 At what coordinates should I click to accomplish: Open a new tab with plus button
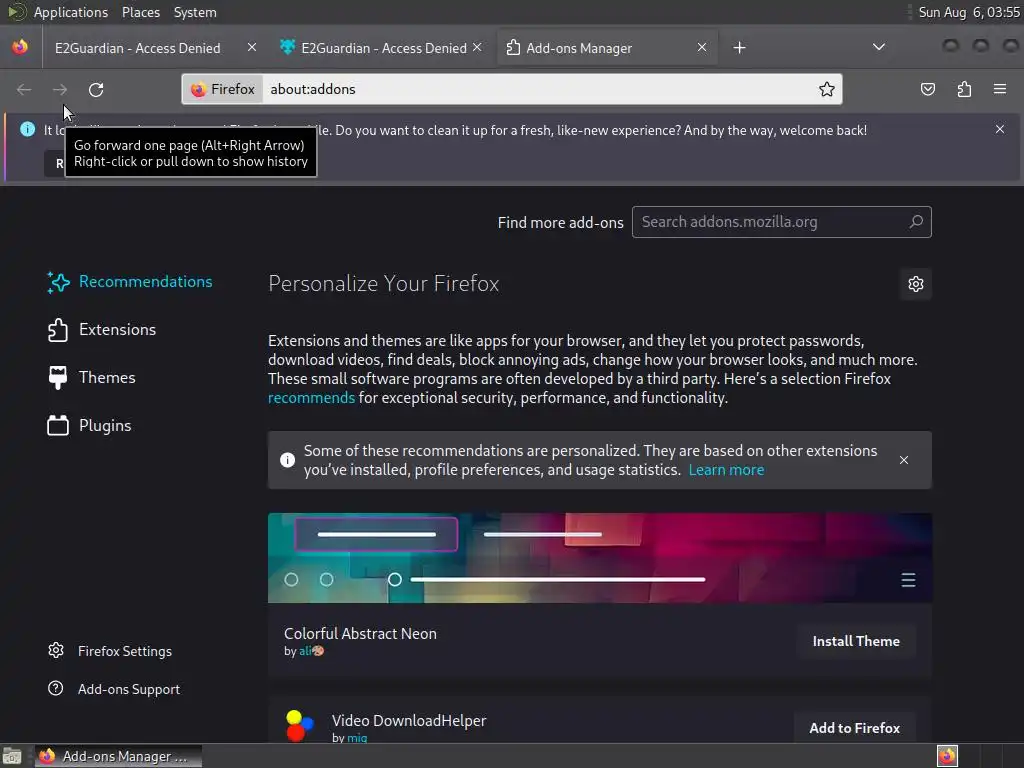click(x=739, y=48)
